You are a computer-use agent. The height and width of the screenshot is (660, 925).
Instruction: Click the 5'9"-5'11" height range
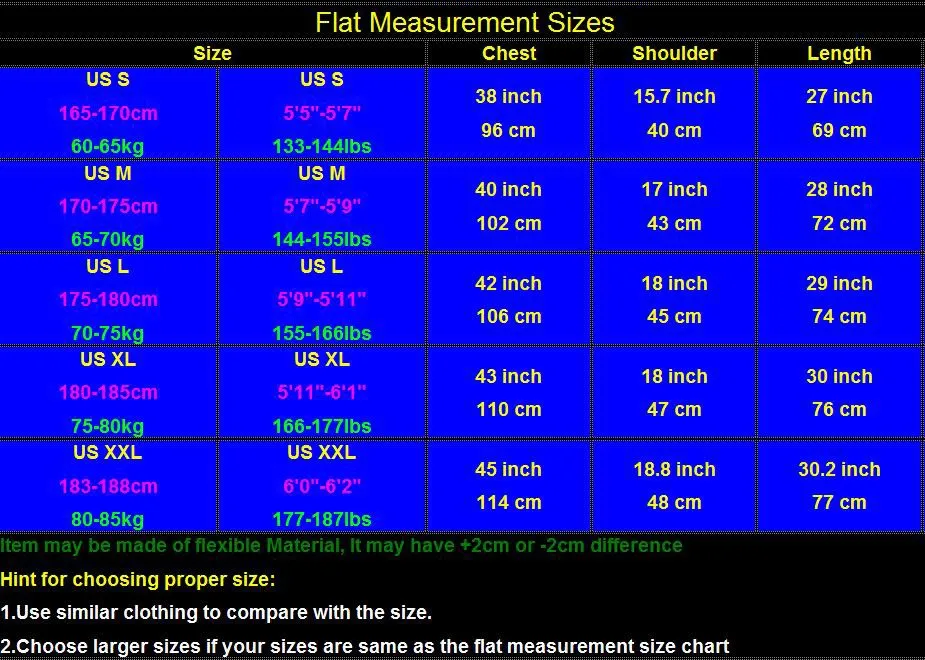[x=322, y=299]
